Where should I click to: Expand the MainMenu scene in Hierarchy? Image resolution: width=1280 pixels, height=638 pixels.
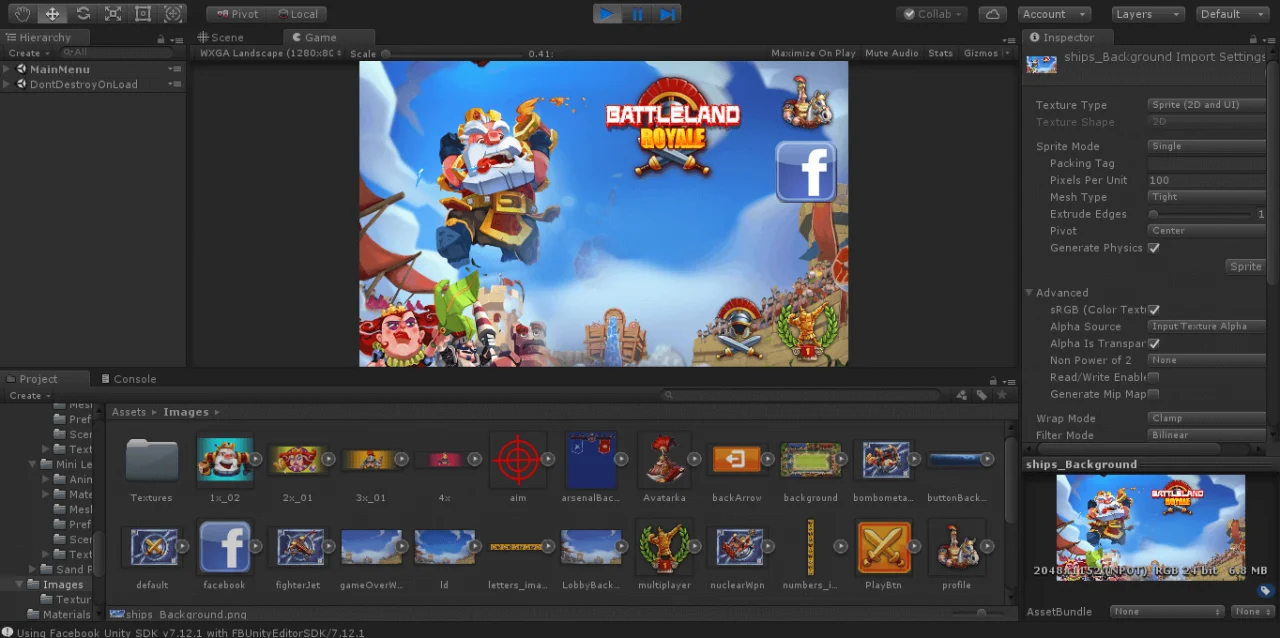pyautogui.click(x=7, y=69)
